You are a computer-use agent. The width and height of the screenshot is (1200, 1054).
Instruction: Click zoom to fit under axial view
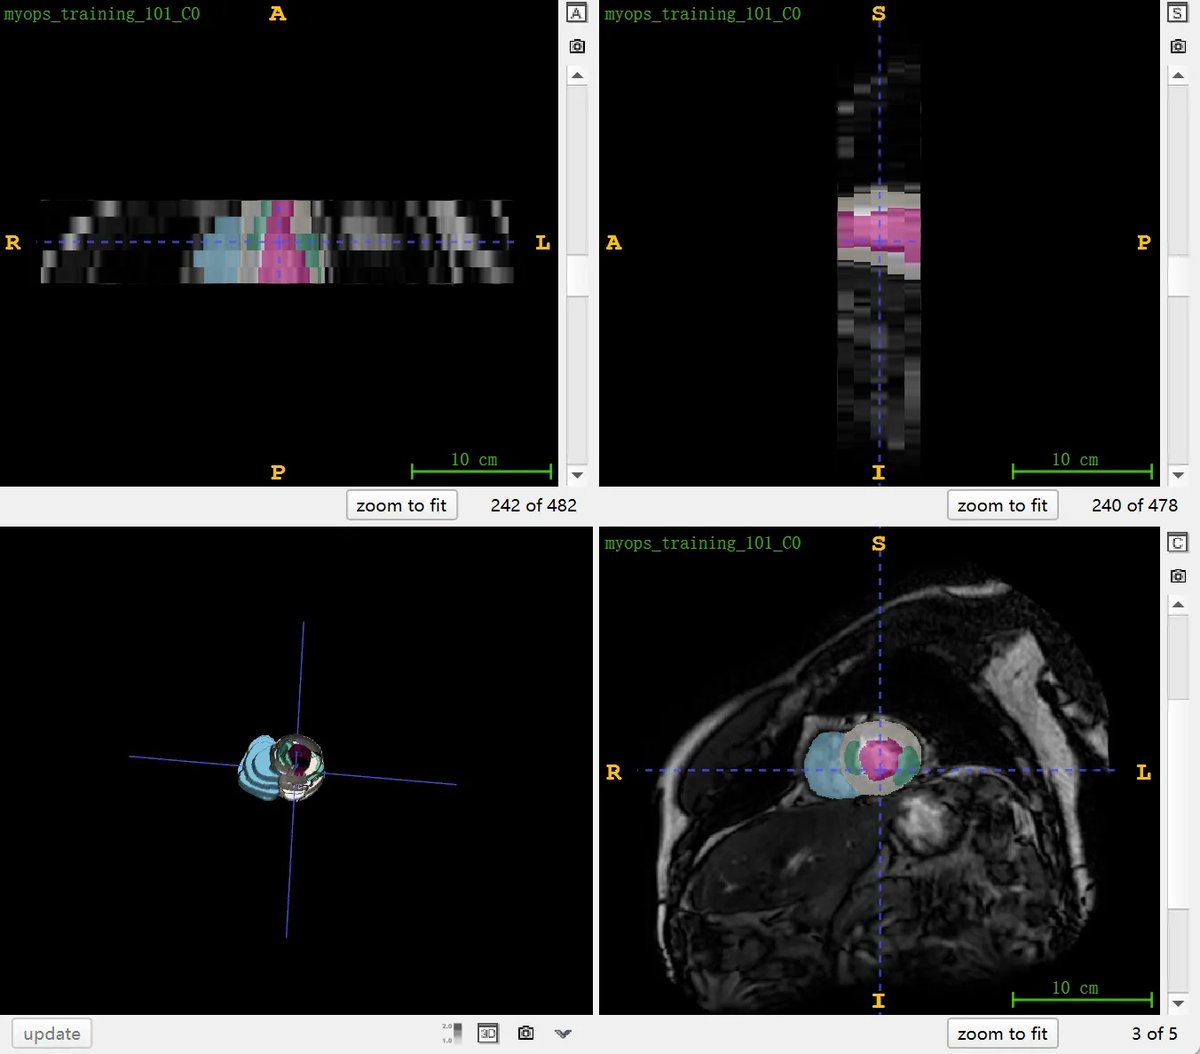(402, 505)
